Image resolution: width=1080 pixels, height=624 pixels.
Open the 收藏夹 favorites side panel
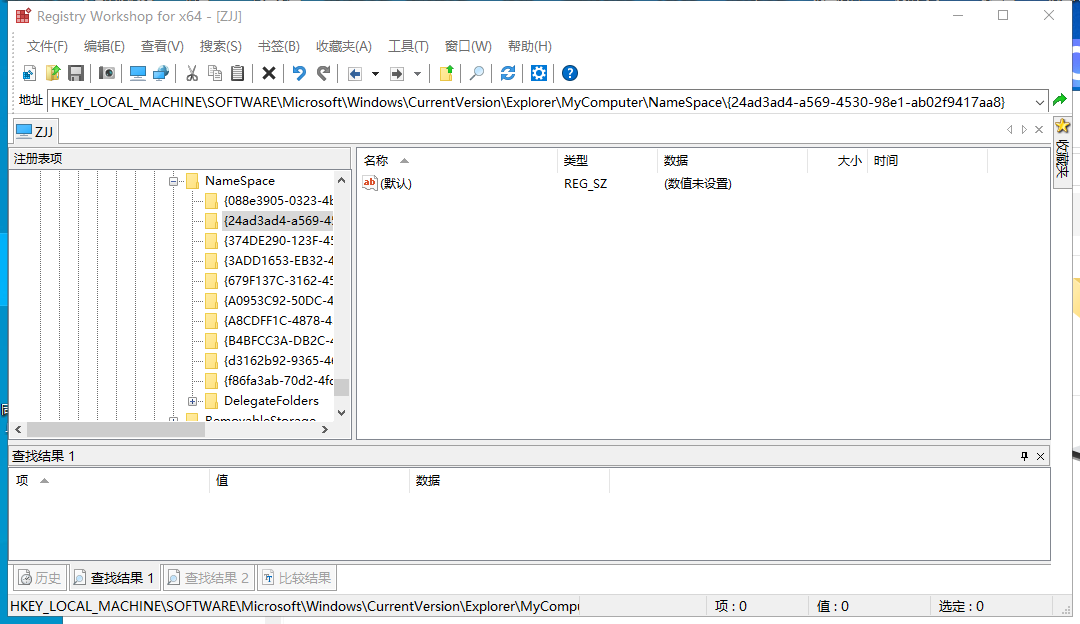(x=1062, y=152)
